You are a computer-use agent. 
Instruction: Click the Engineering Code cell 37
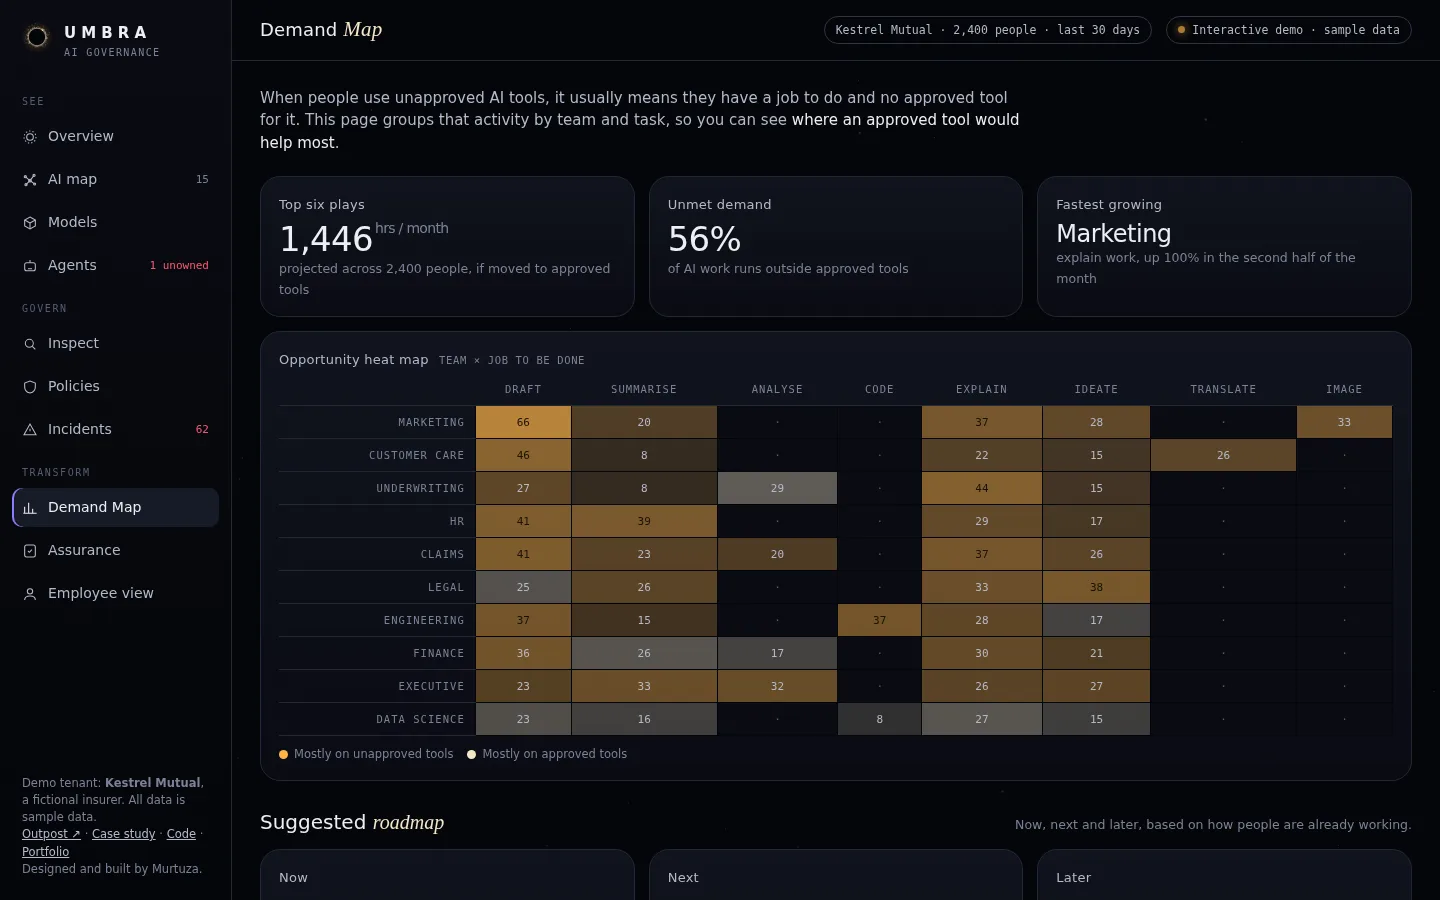click(879, 620)
